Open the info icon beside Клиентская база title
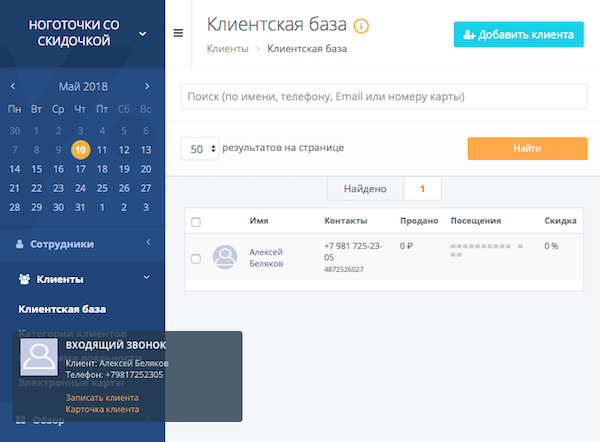 (361, 26)
